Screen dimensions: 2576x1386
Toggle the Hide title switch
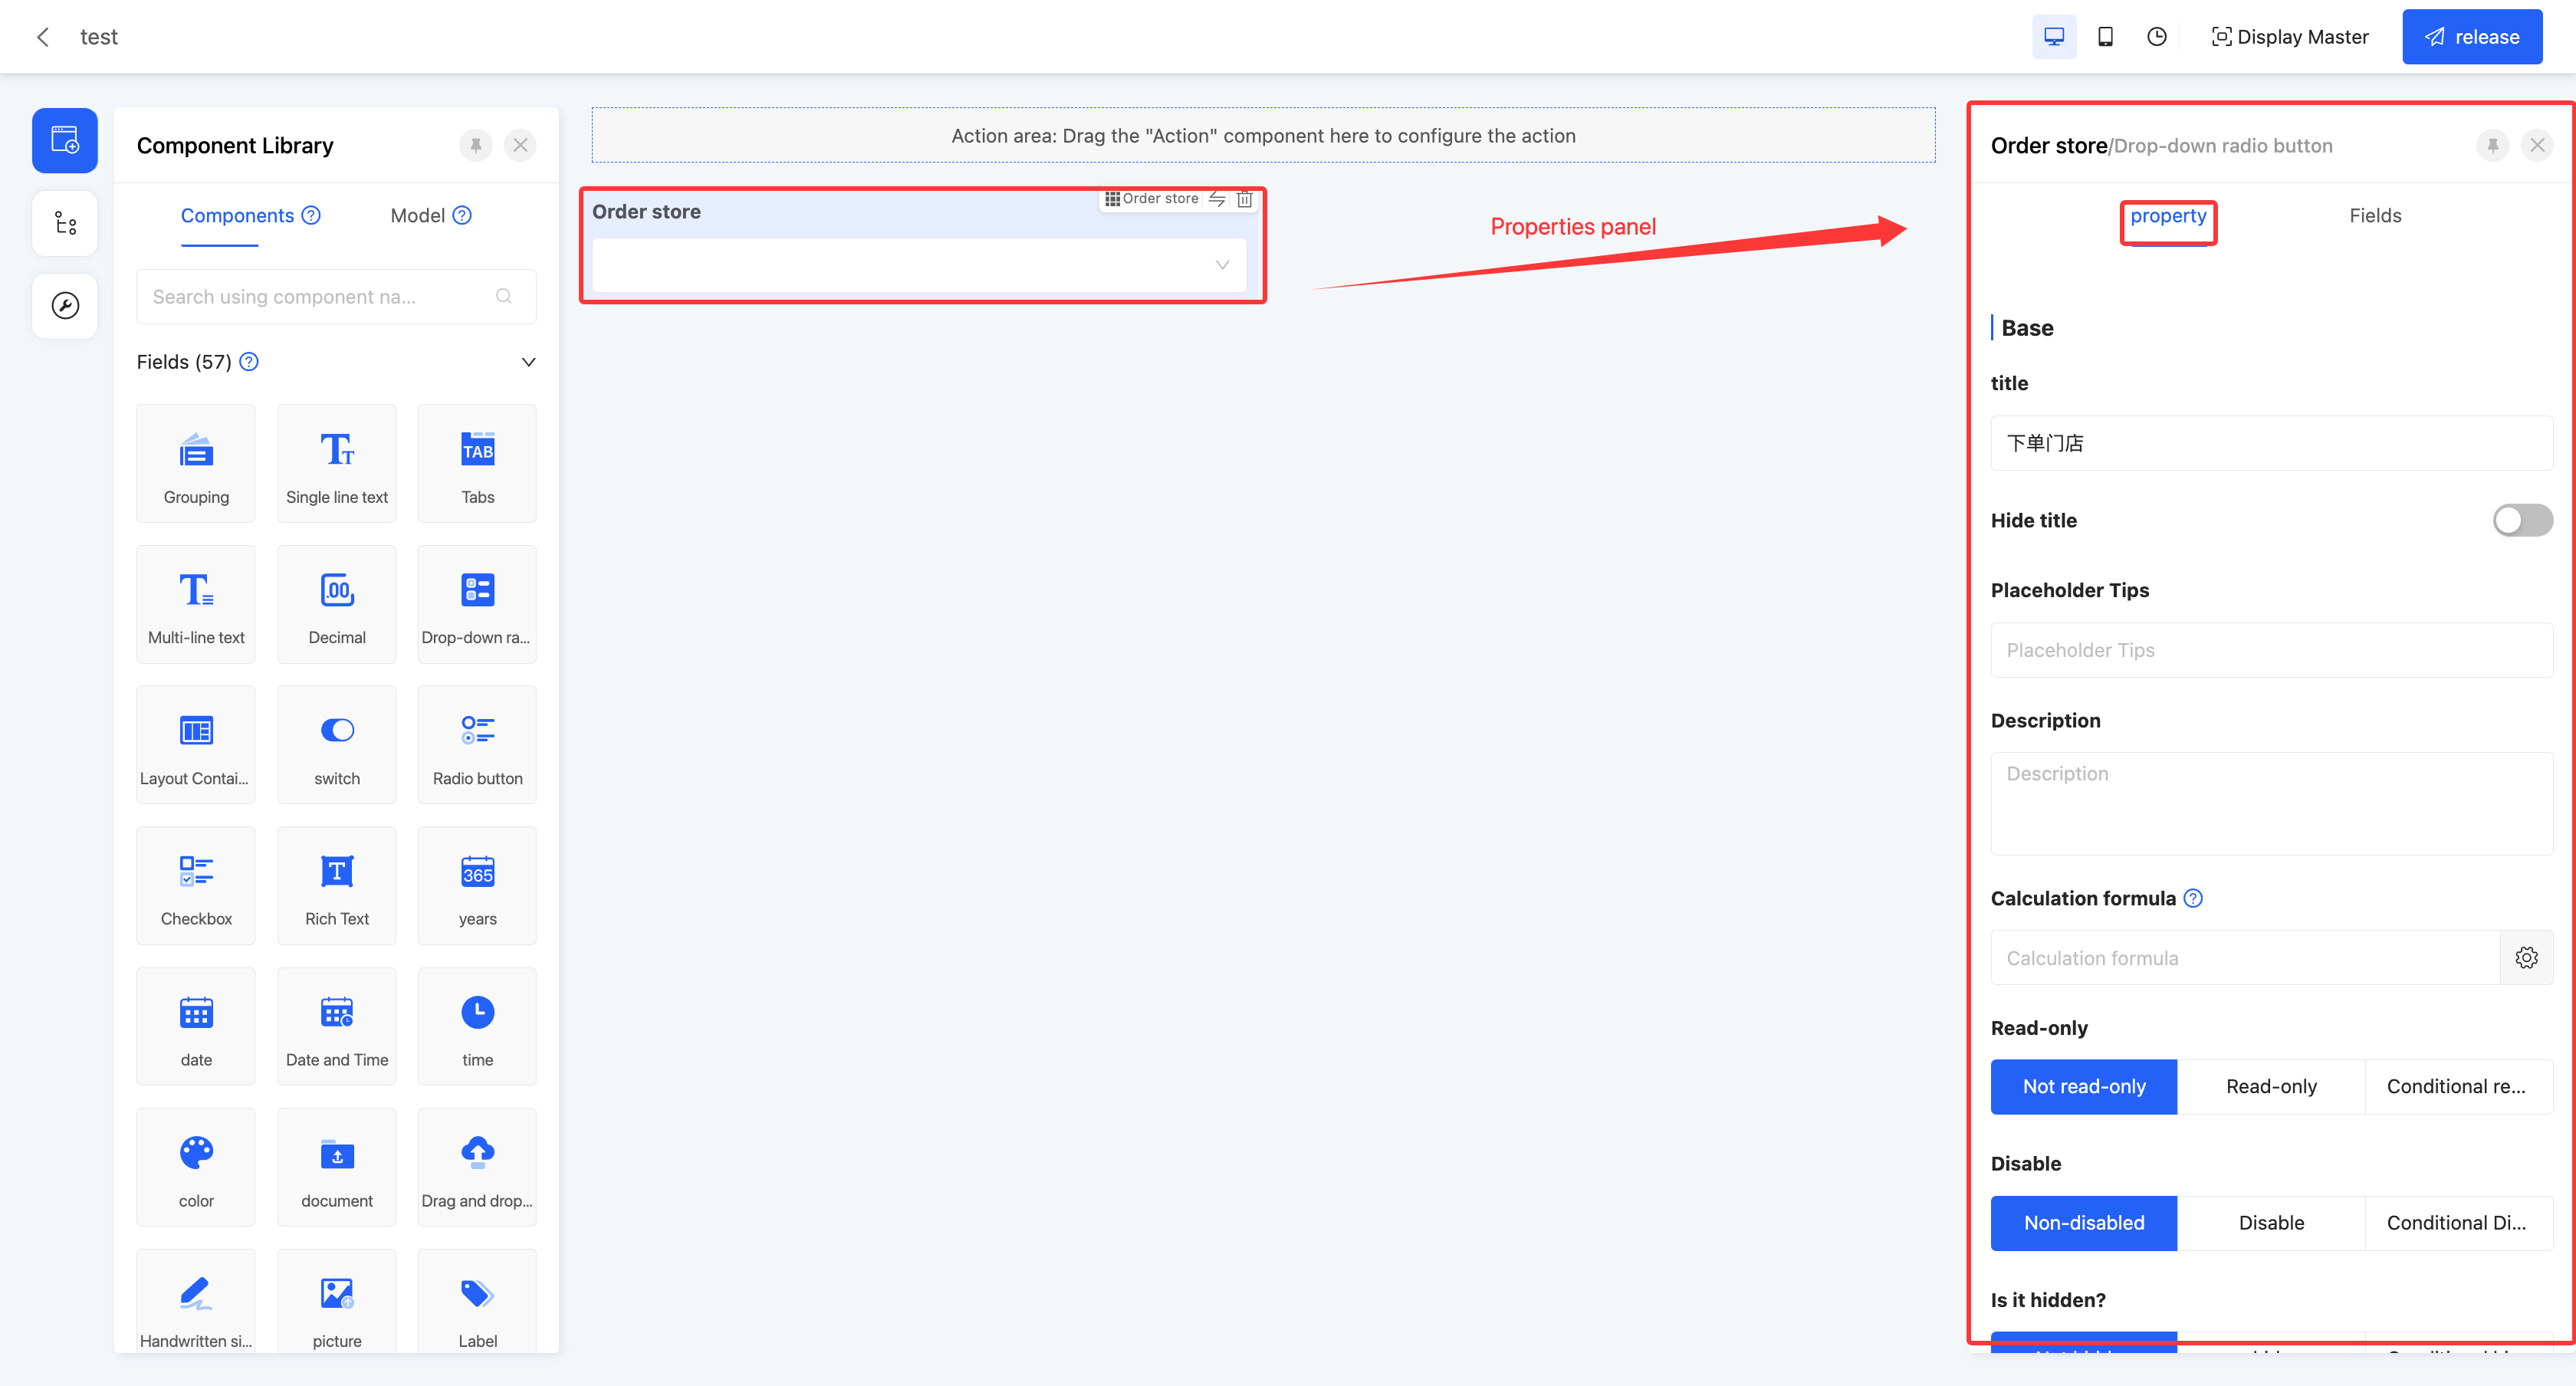click(x=2522, y=520)
